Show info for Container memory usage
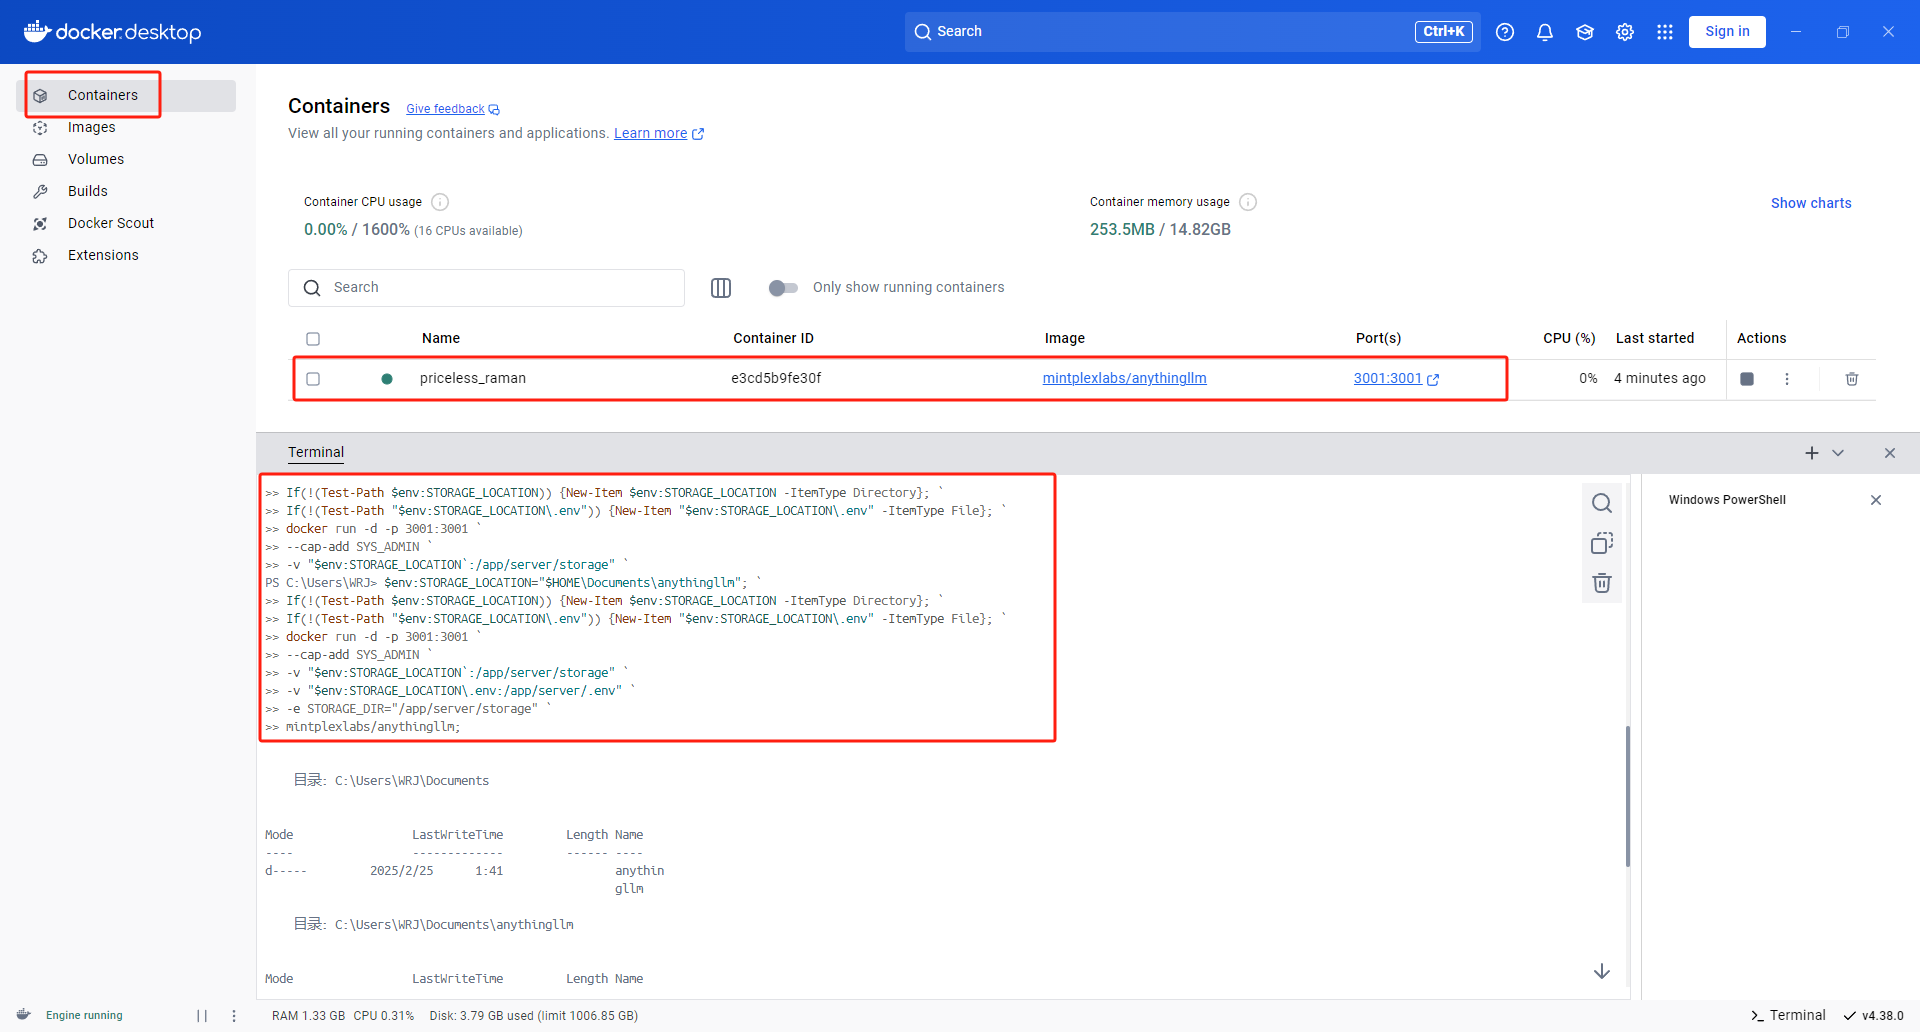This screenshot has height=1032, width=1920. 1248,202
